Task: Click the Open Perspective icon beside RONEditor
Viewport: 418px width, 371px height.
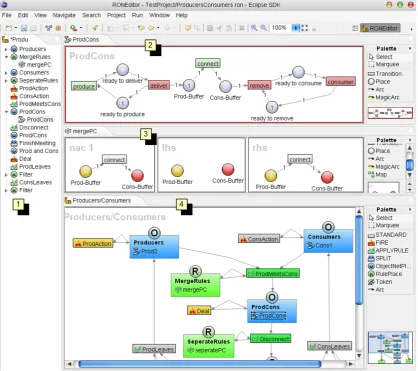Action: (x=355, y=28)
